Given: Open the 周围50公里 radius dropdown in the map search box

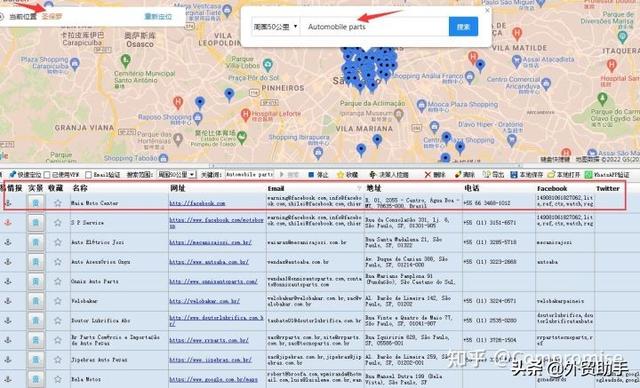Looking at the screenshot, I should click(x=276, y=27).
